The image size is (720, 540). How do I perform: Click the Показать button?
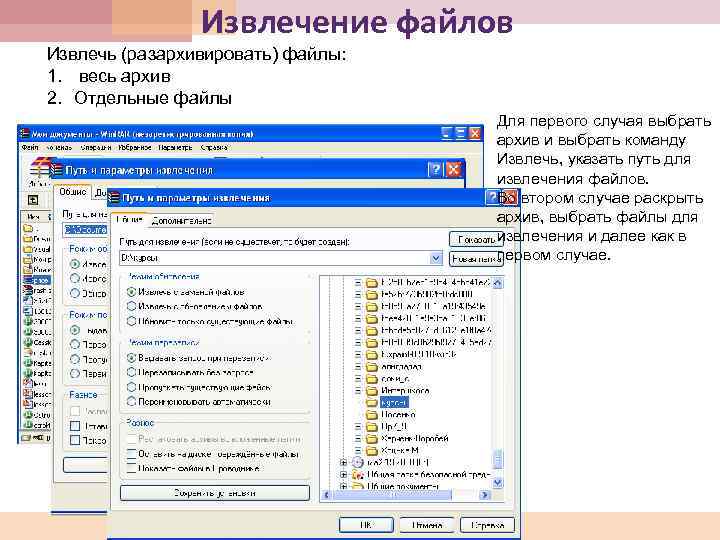click(x=476, y=239)
